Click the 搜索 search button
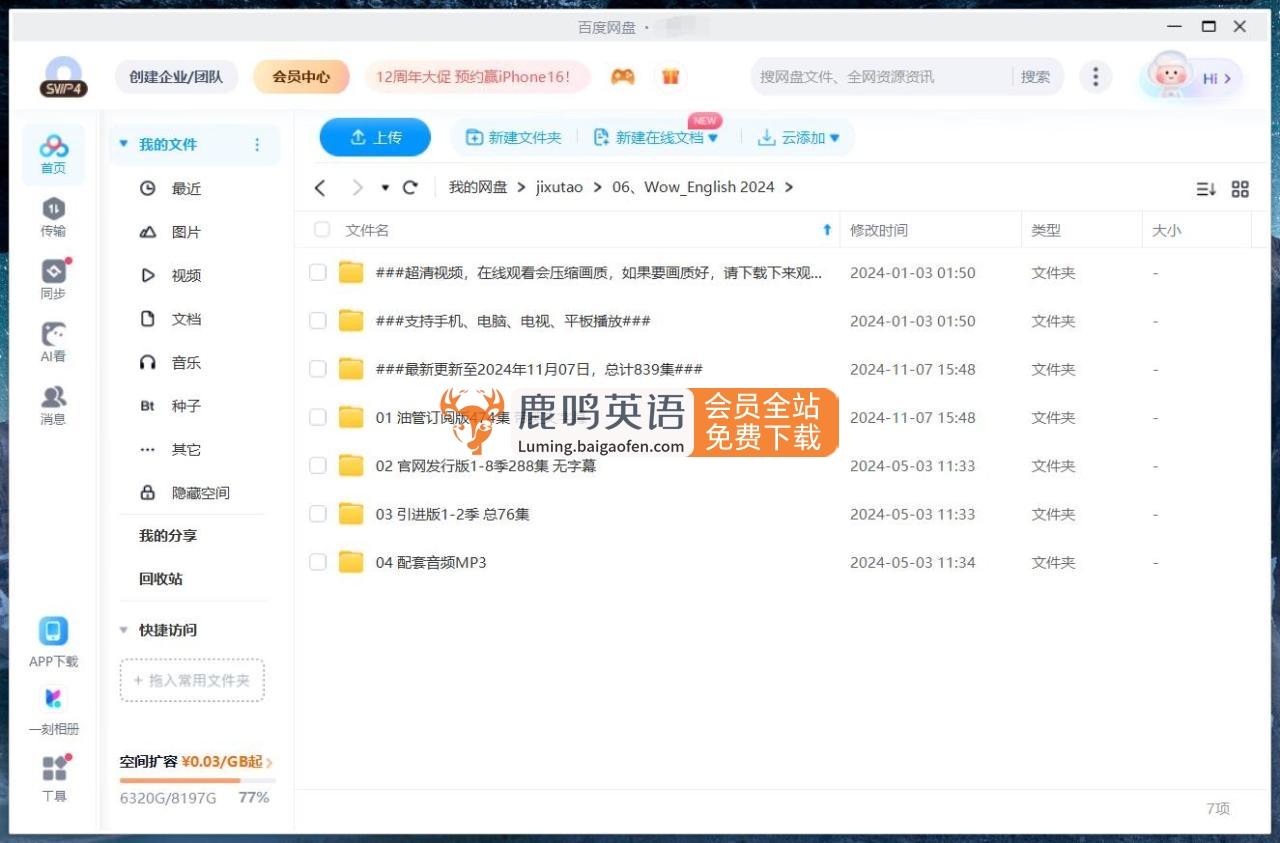 [1035, 77]
